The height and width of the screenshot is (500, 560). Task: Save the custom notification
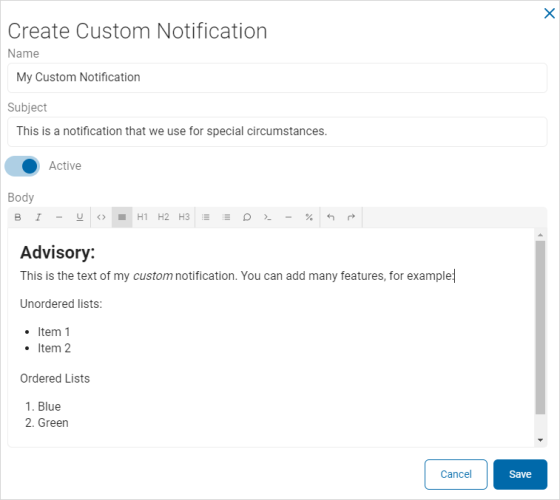tap(520, 474)
